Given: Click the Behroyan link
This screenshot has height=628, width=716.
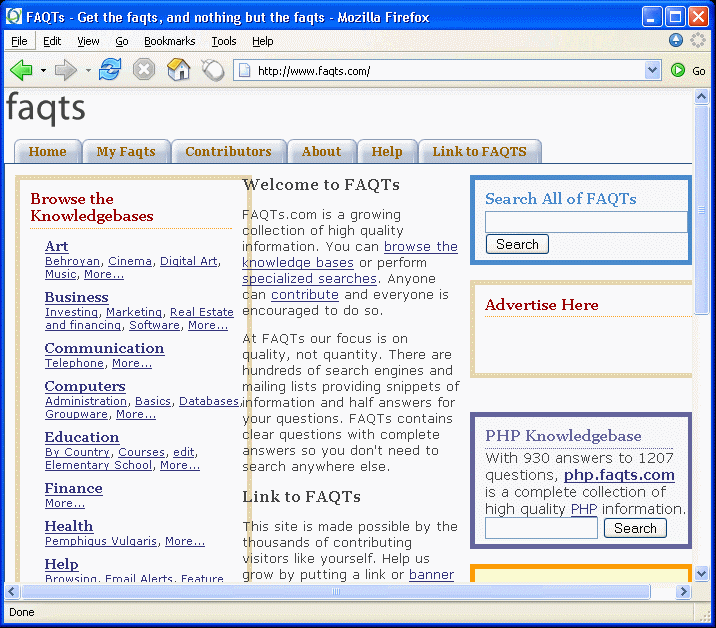Looking at the screenshot, I should coord(72,261).
